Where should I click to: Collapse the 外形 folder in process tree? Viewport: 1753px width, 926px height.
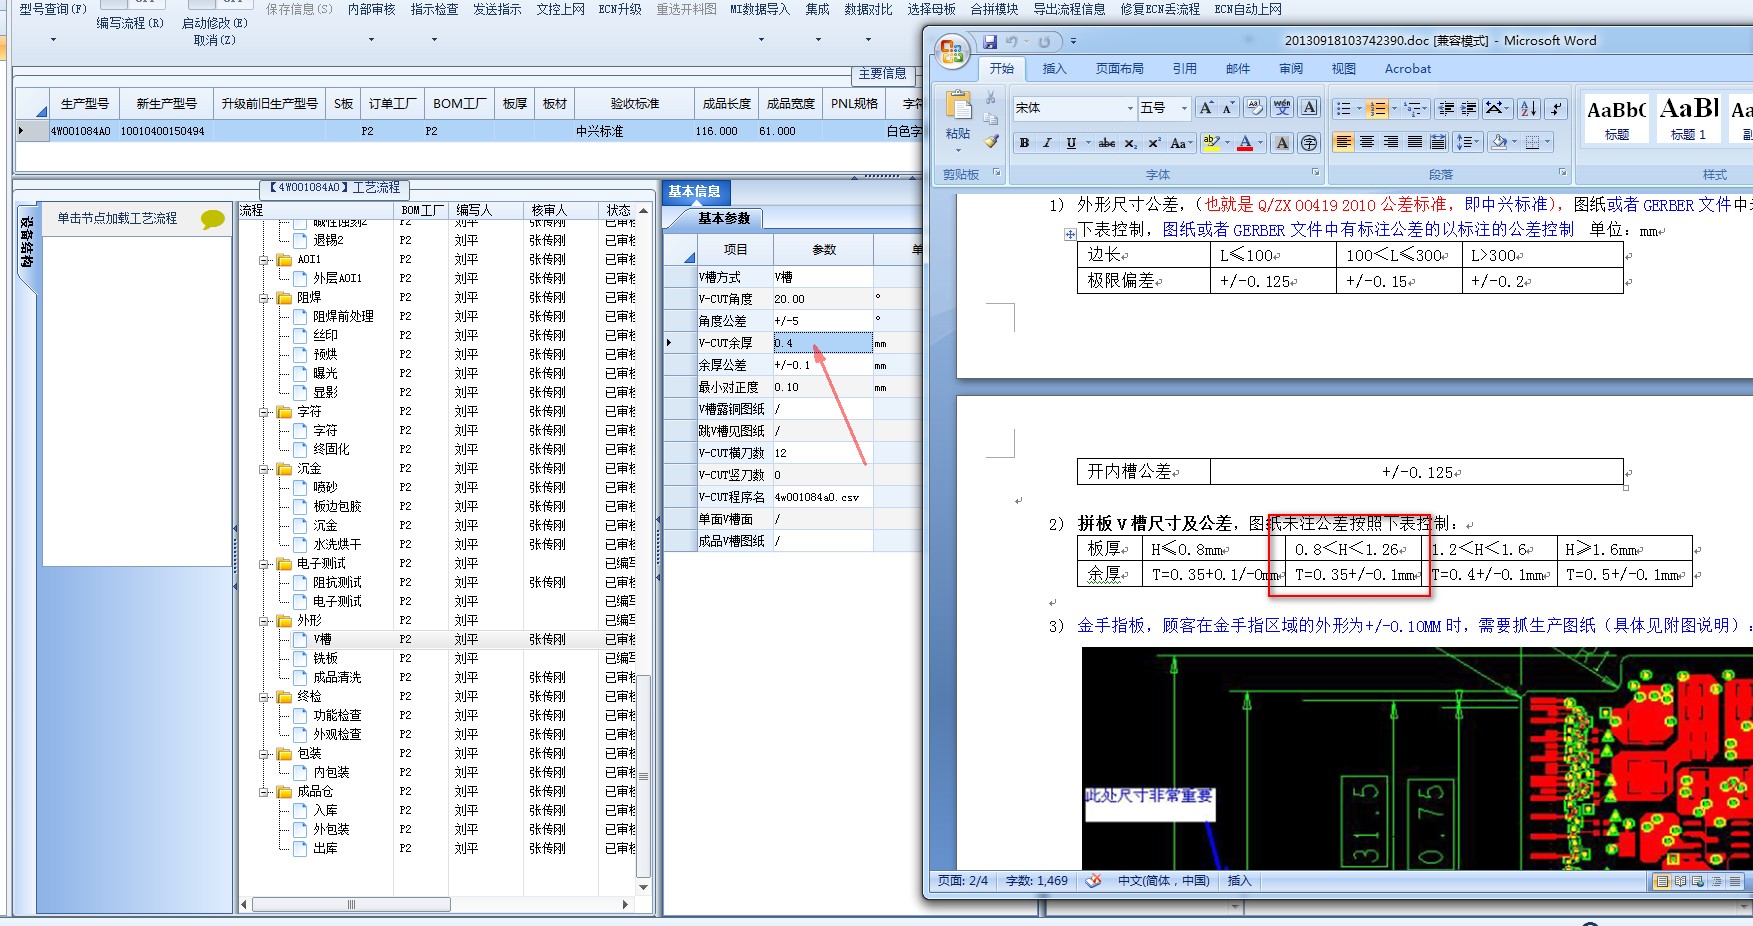pos(265,621)
